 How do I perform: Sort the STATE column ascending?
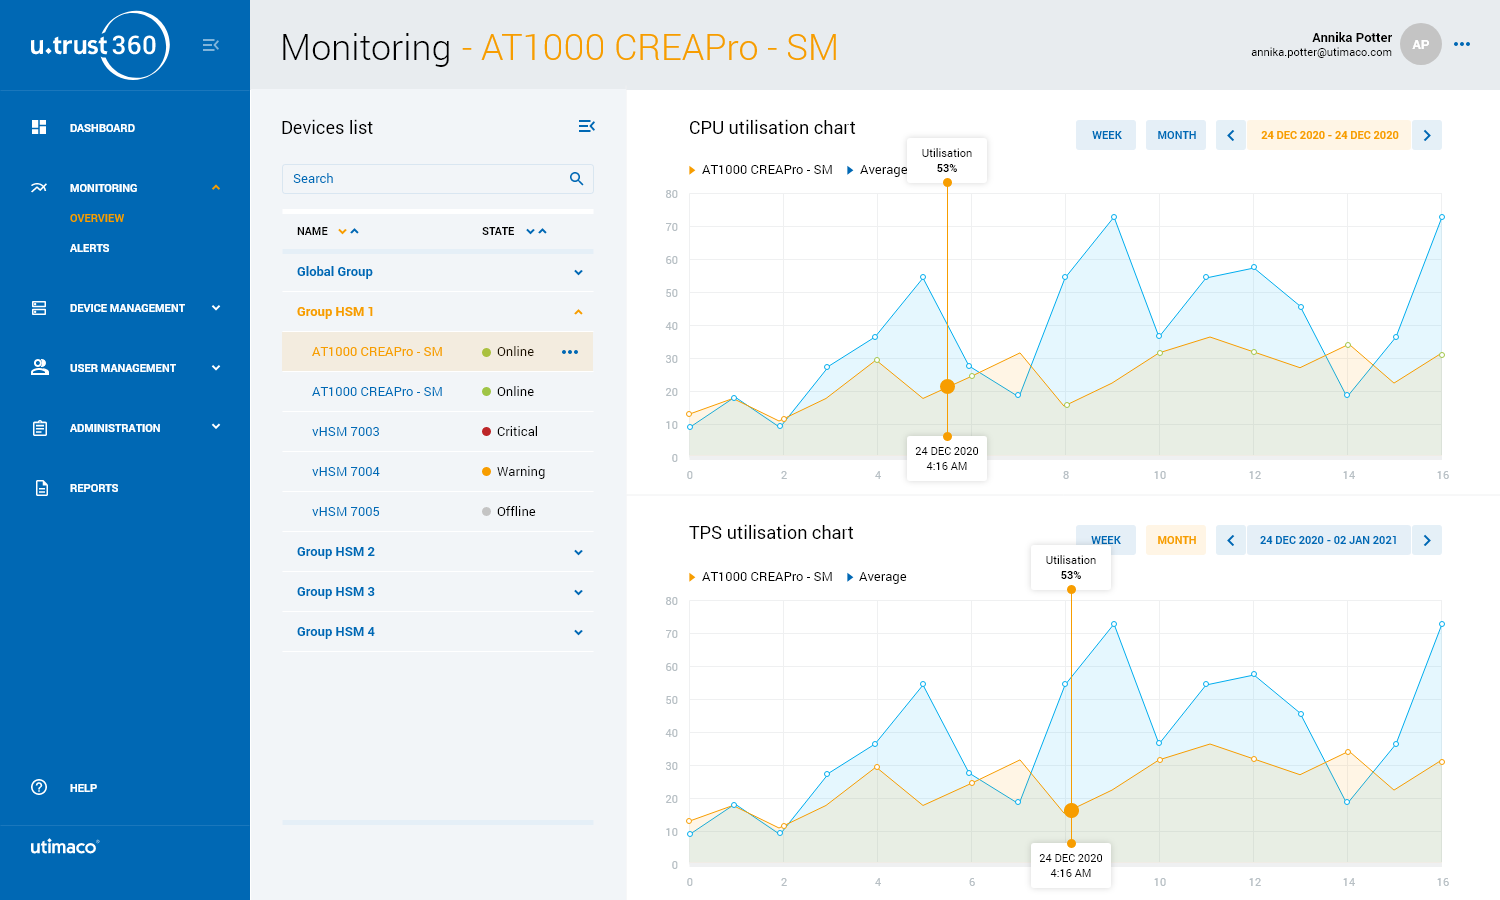point(542,231)
